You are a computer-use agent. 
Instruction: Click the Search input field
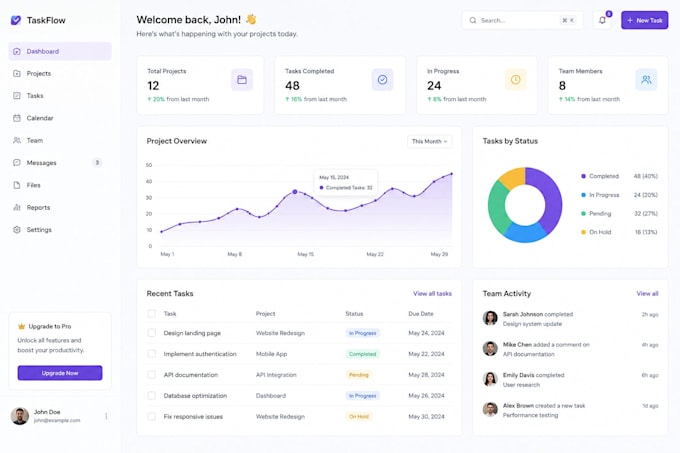[522, 20]
